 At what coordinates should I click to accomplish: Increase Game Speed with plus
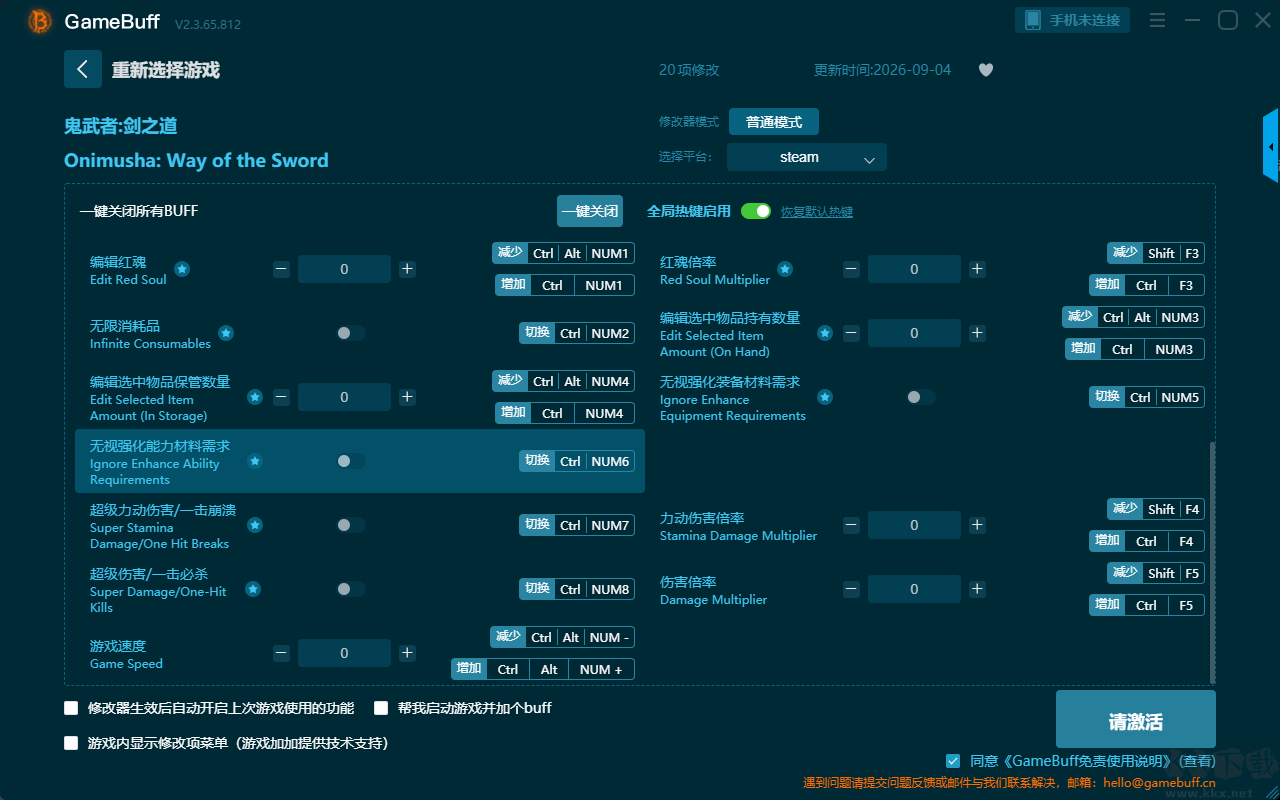tap(407, 653)
